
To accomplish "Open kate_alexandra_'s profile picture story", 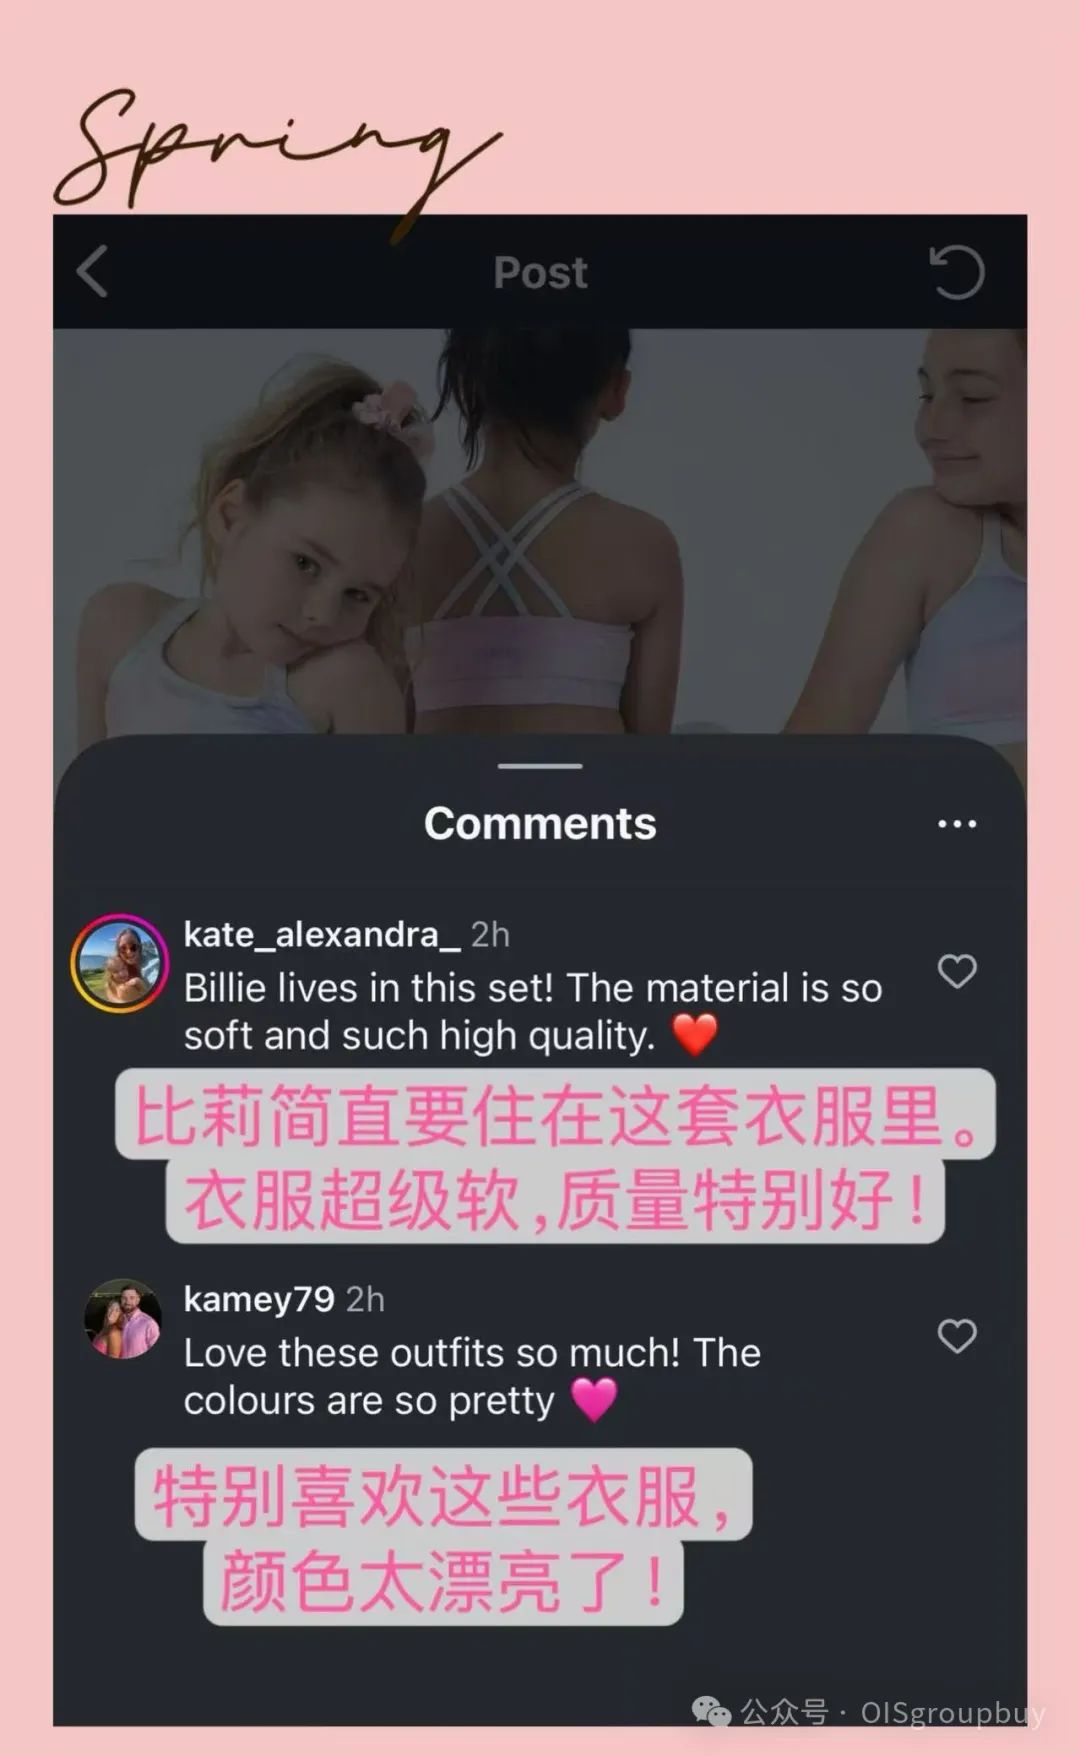I will [120, 963].
